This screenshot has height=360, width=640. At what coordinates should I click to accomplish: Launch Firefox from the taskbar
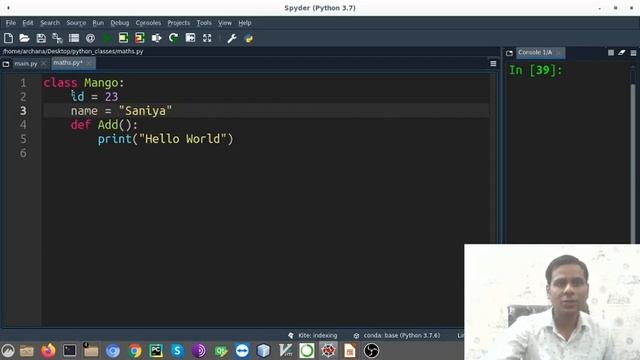pyautogui.click(x=48, y=351)
